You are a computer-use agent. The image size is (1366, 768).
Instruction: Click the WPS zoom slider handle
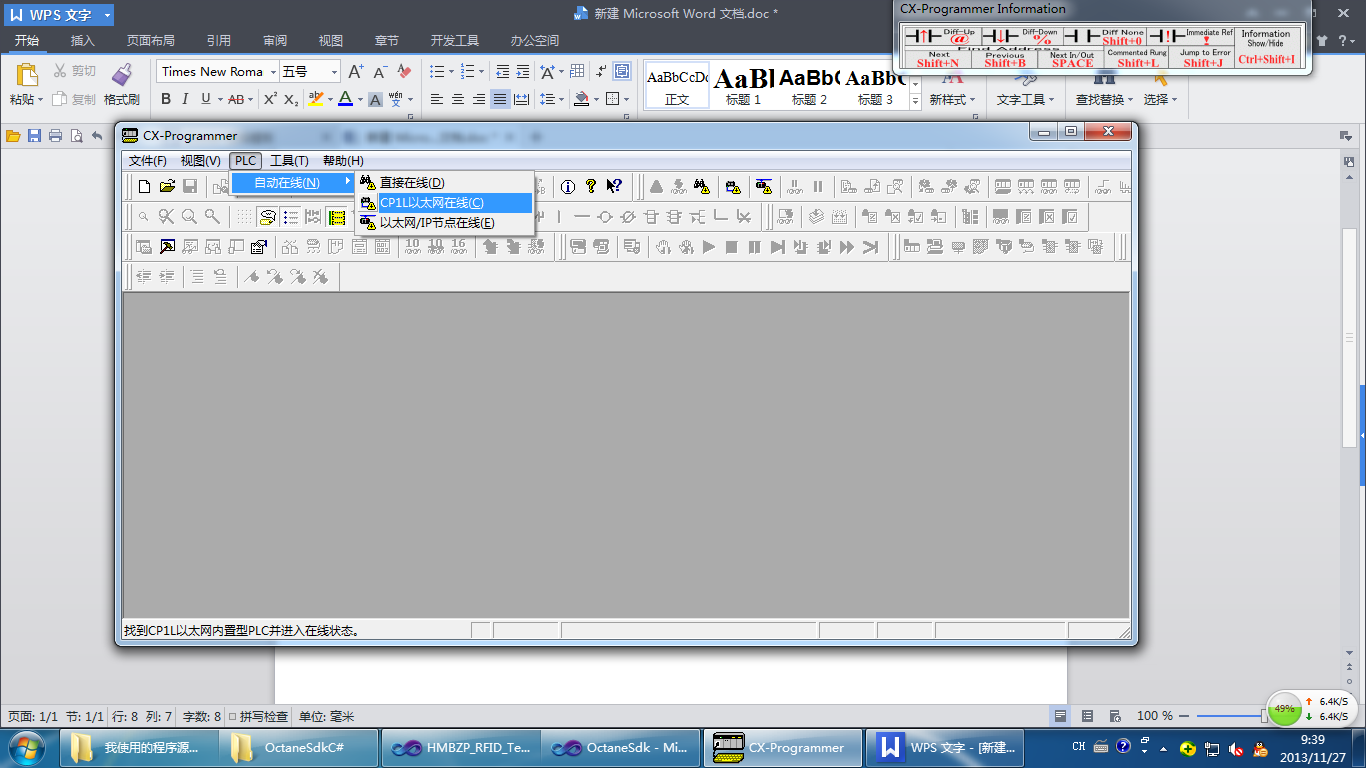[1264, 716]
